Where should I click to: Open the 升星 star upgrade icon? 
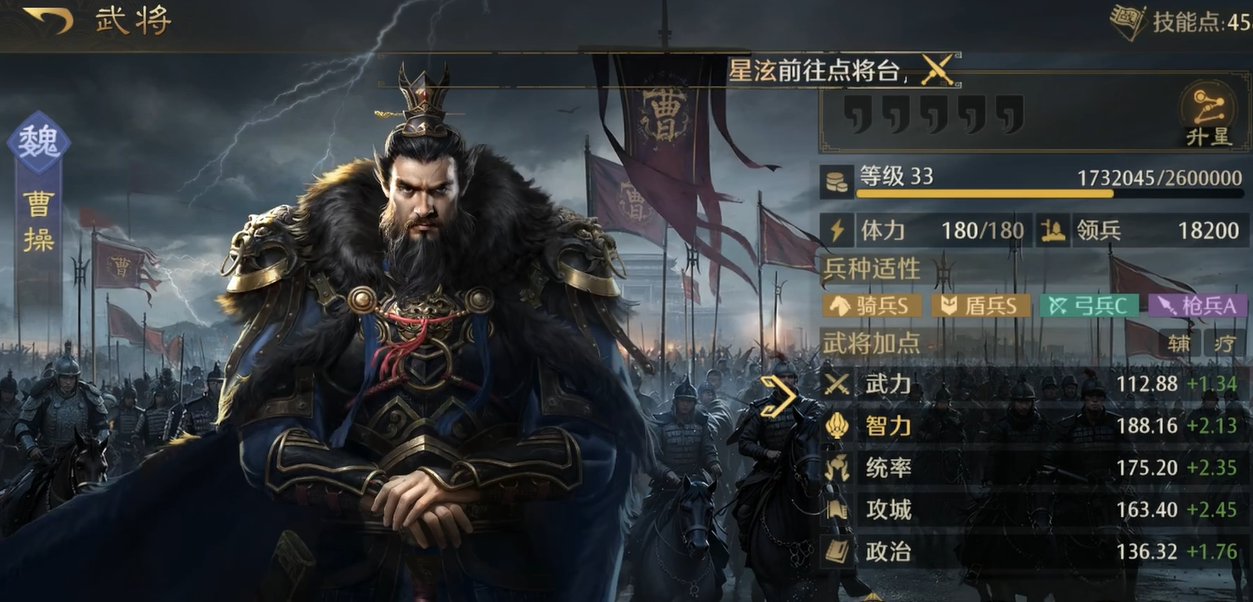pos(1208,113)
